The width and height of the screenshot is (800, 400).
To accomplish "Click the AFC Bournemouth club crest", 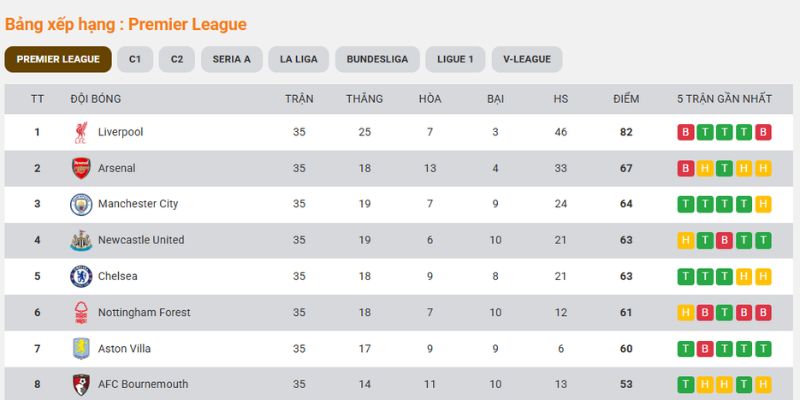I will (x=81, y=385).
